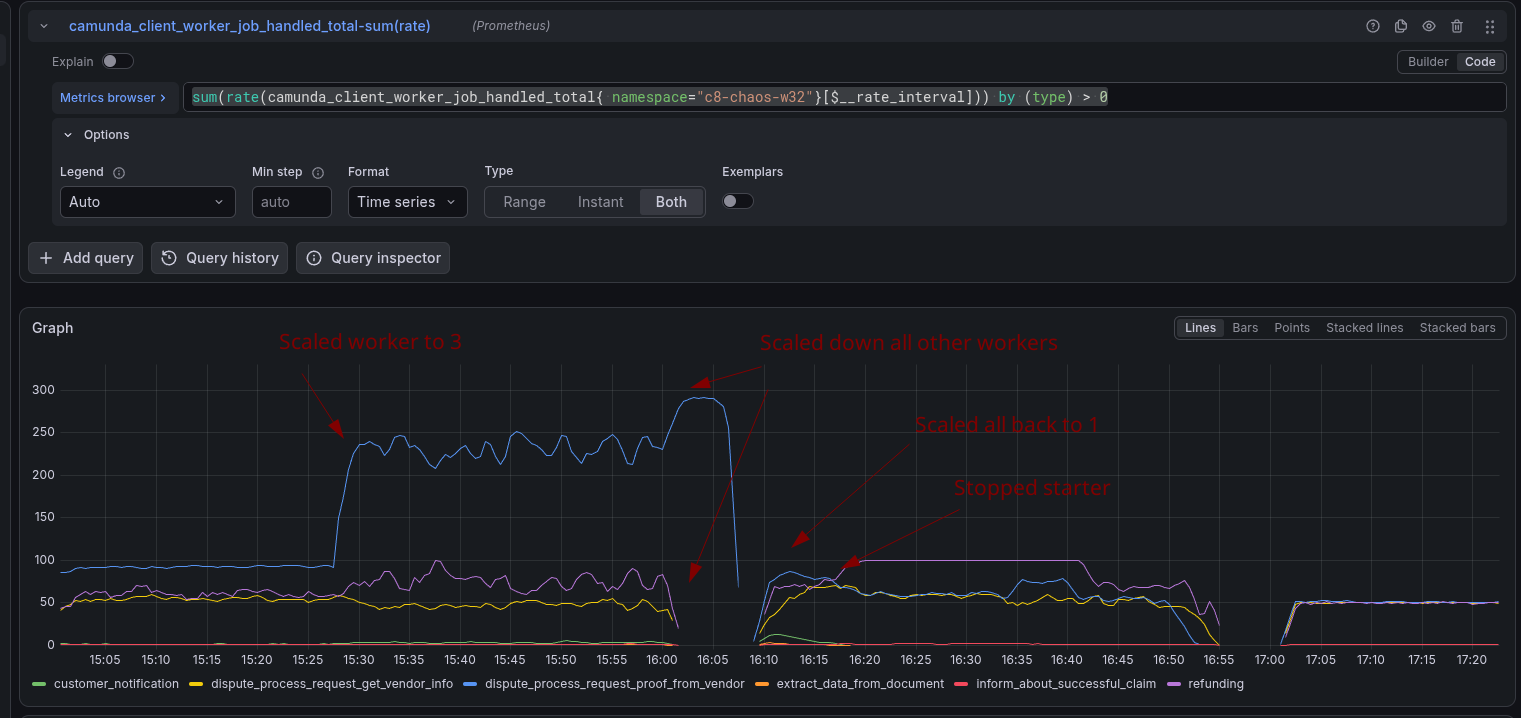This screenshot has height=718, width=1521.
Task: Open the Legend Auto dropdown
Action: (148, 202)
